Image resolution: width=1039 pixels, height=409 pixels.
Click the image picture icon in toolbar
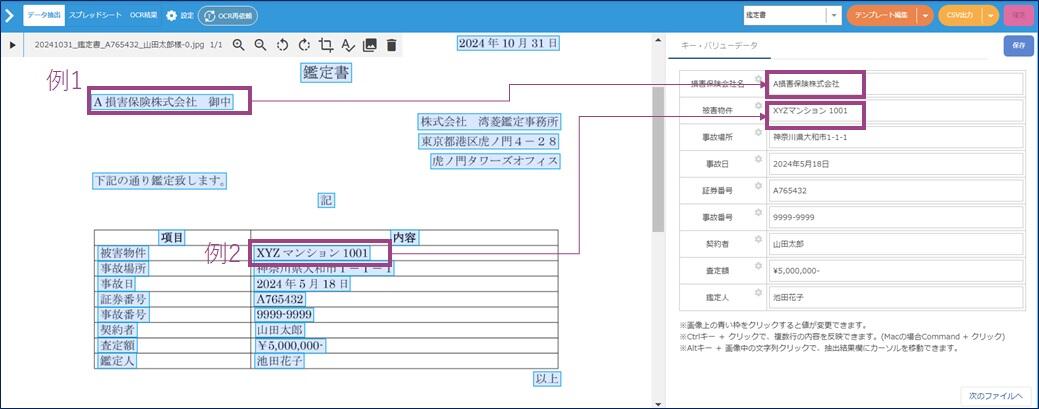(370, 45)
